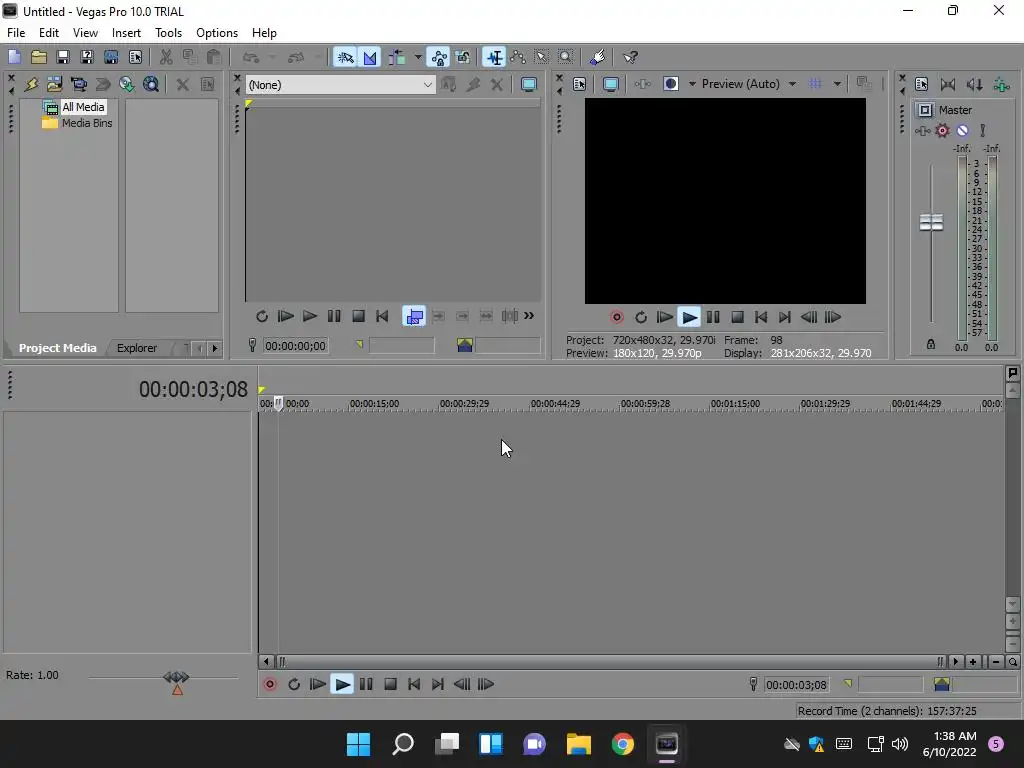Select Media Bins folder in the tree
1024x768 pixels.
tap(87, 123)
